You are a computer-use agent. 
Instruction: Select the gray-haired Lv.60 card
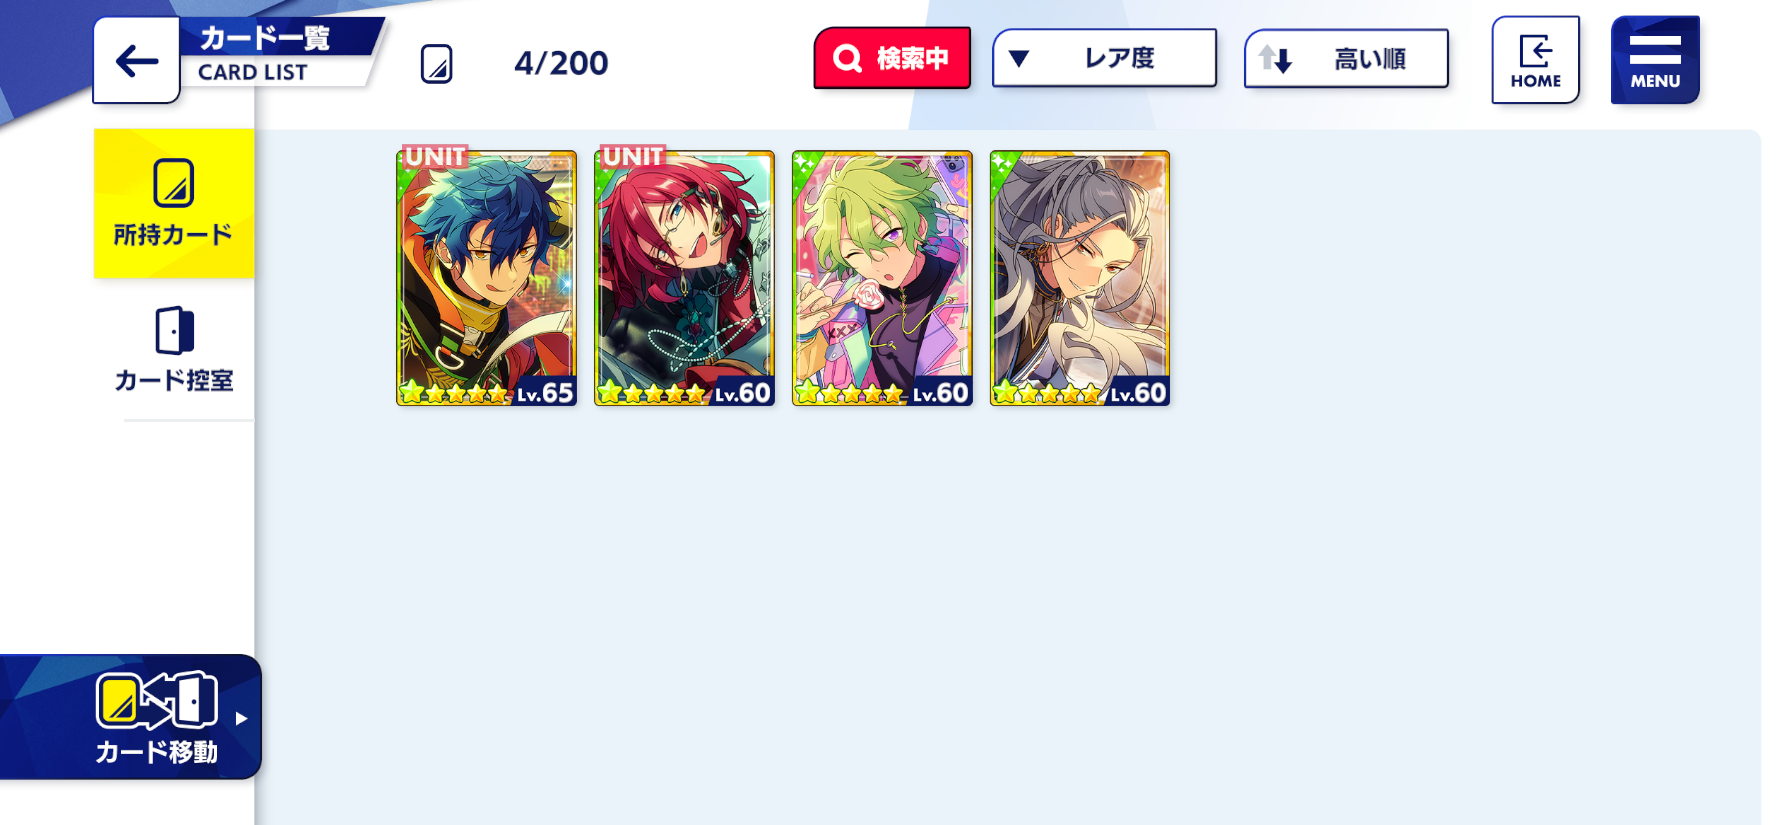pos(1080,278)
